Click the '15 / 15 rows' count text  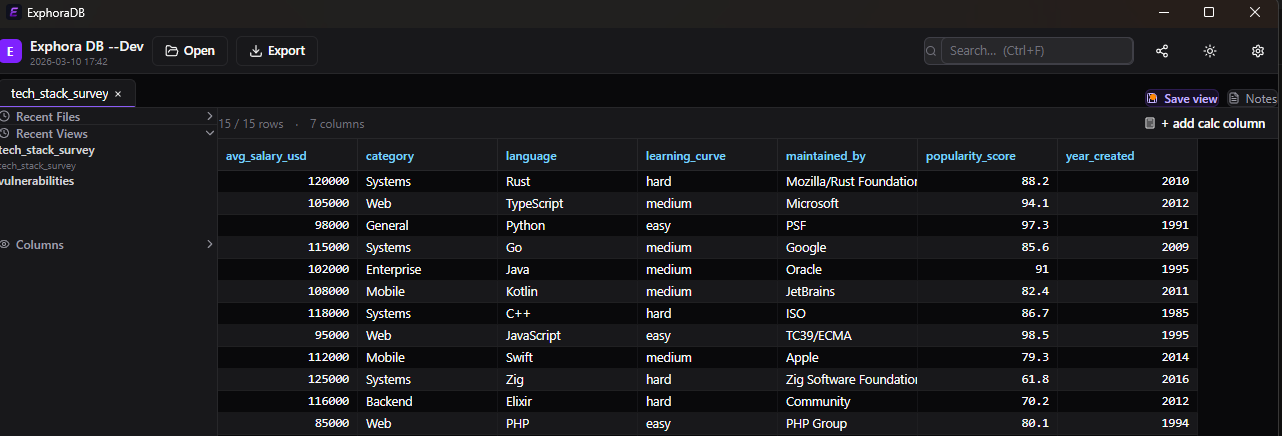pyautogui.click(x=251, y=124)
